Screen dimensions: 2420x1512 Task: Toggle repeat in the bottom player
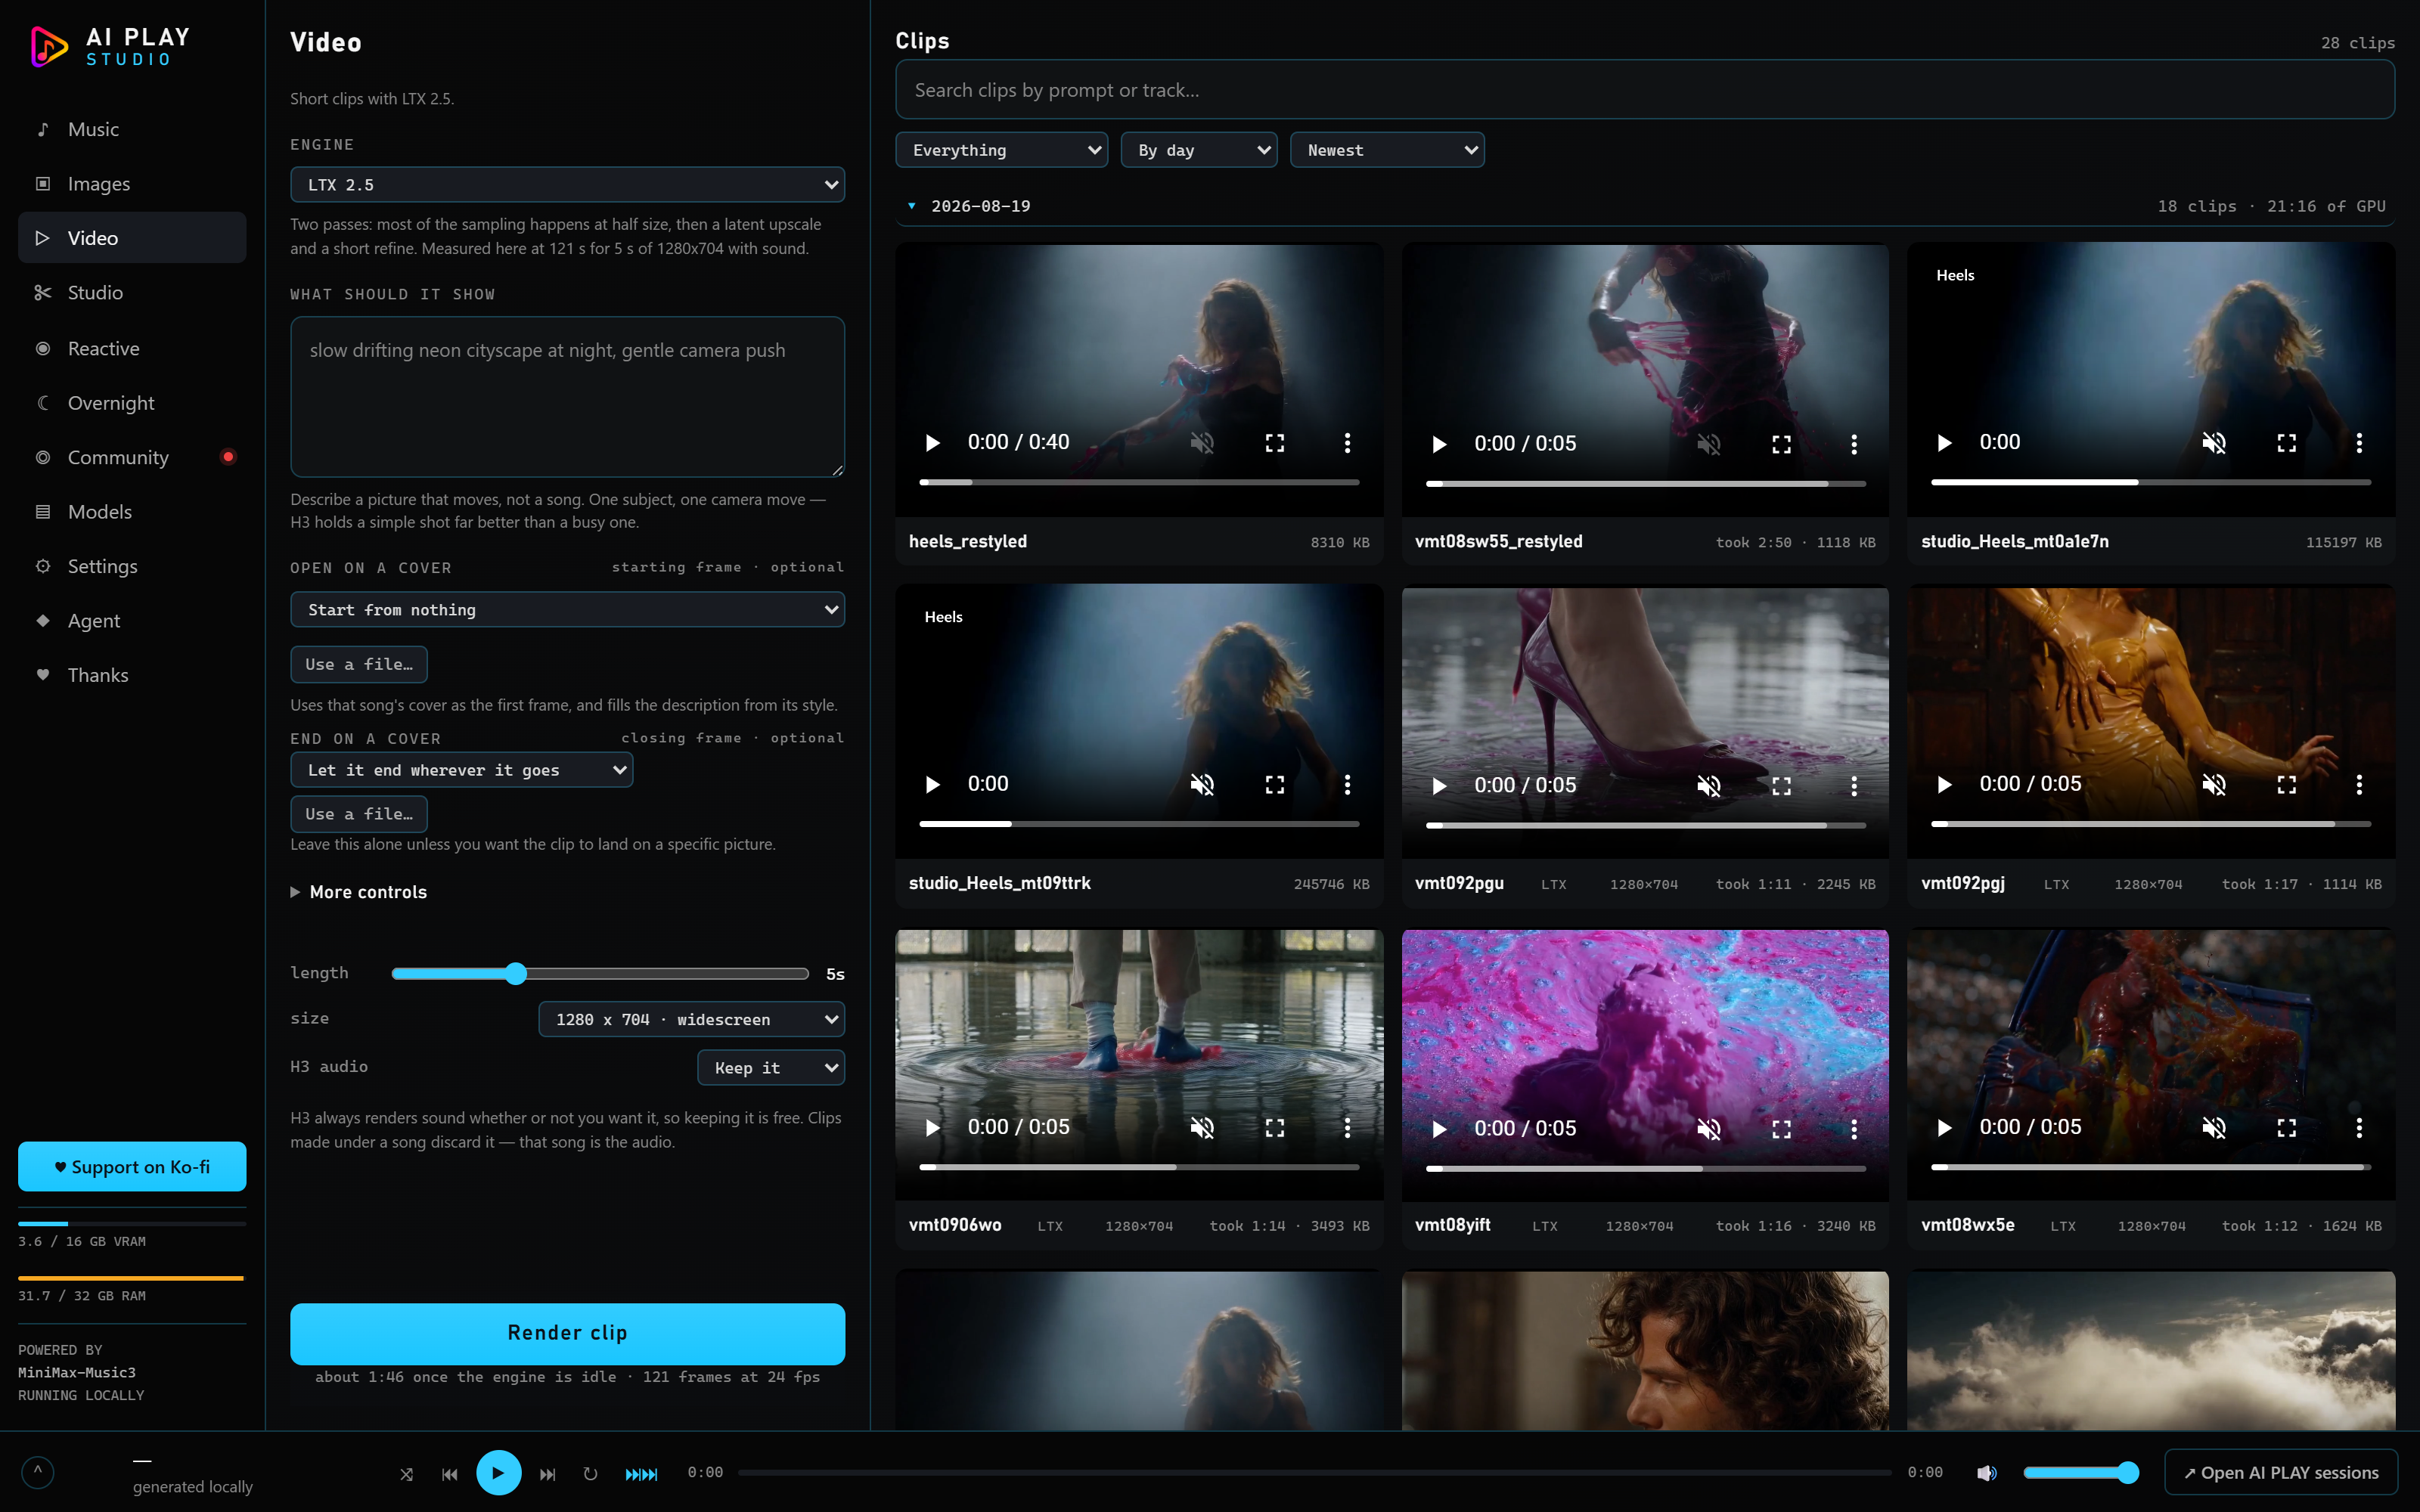[x=590, y=1474]
